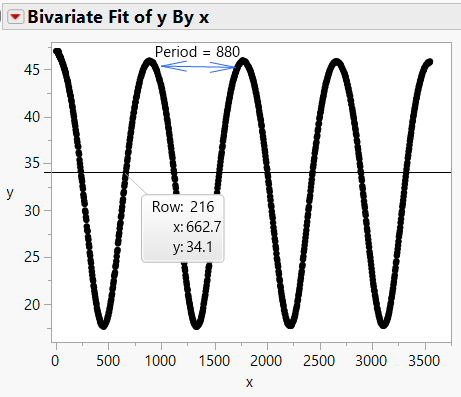This screenshot has height=397, width=461.
Task: Click the y axis label
Action: (x=10, y=192)
